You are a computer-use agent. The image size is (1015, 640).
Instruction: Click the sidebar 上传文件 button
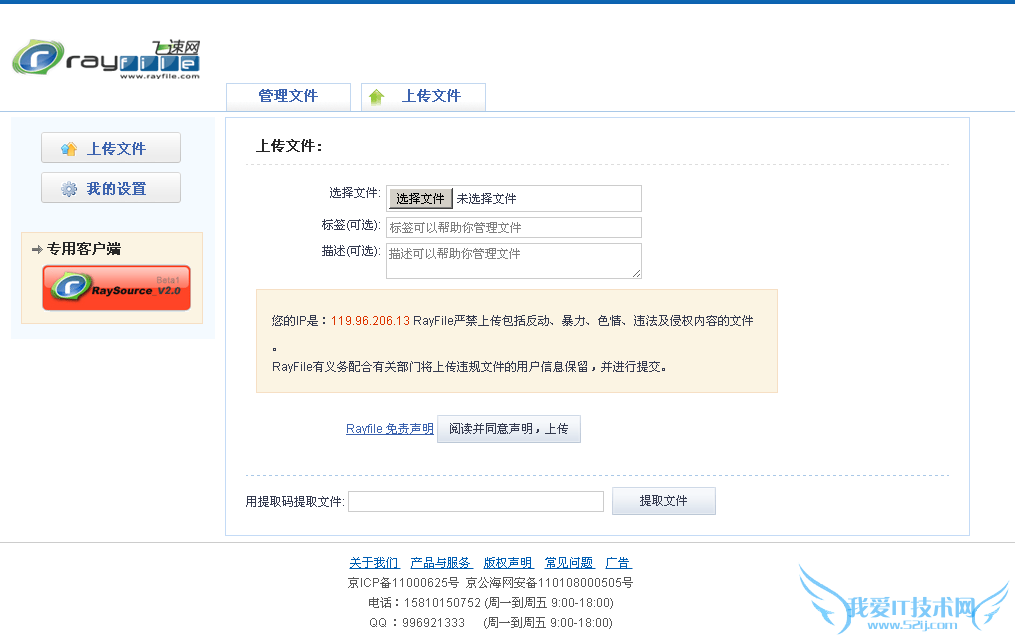pyautogui.click(x=111, y=148)
